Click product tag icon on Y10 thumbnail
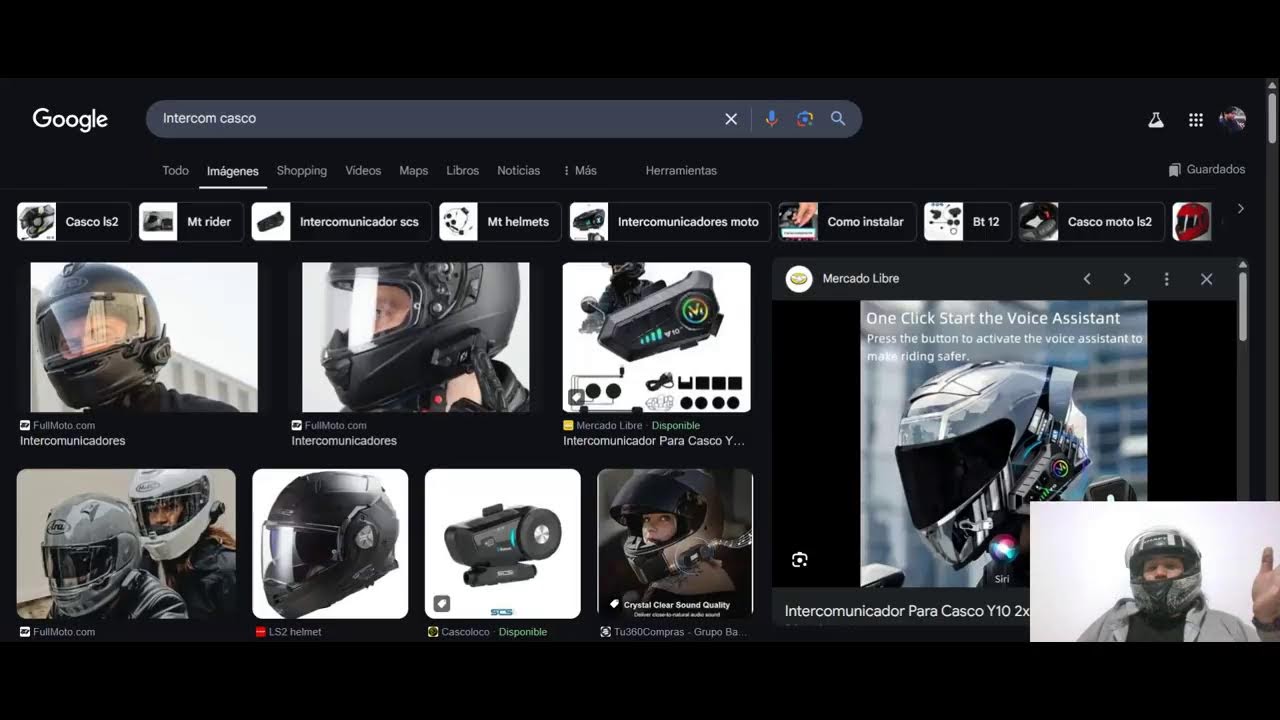 click(576, 398)
